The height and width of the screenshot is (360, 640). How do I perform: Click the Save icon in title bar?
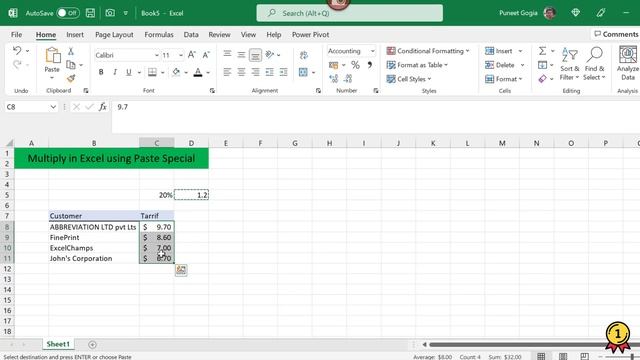[x=90, y=13]
